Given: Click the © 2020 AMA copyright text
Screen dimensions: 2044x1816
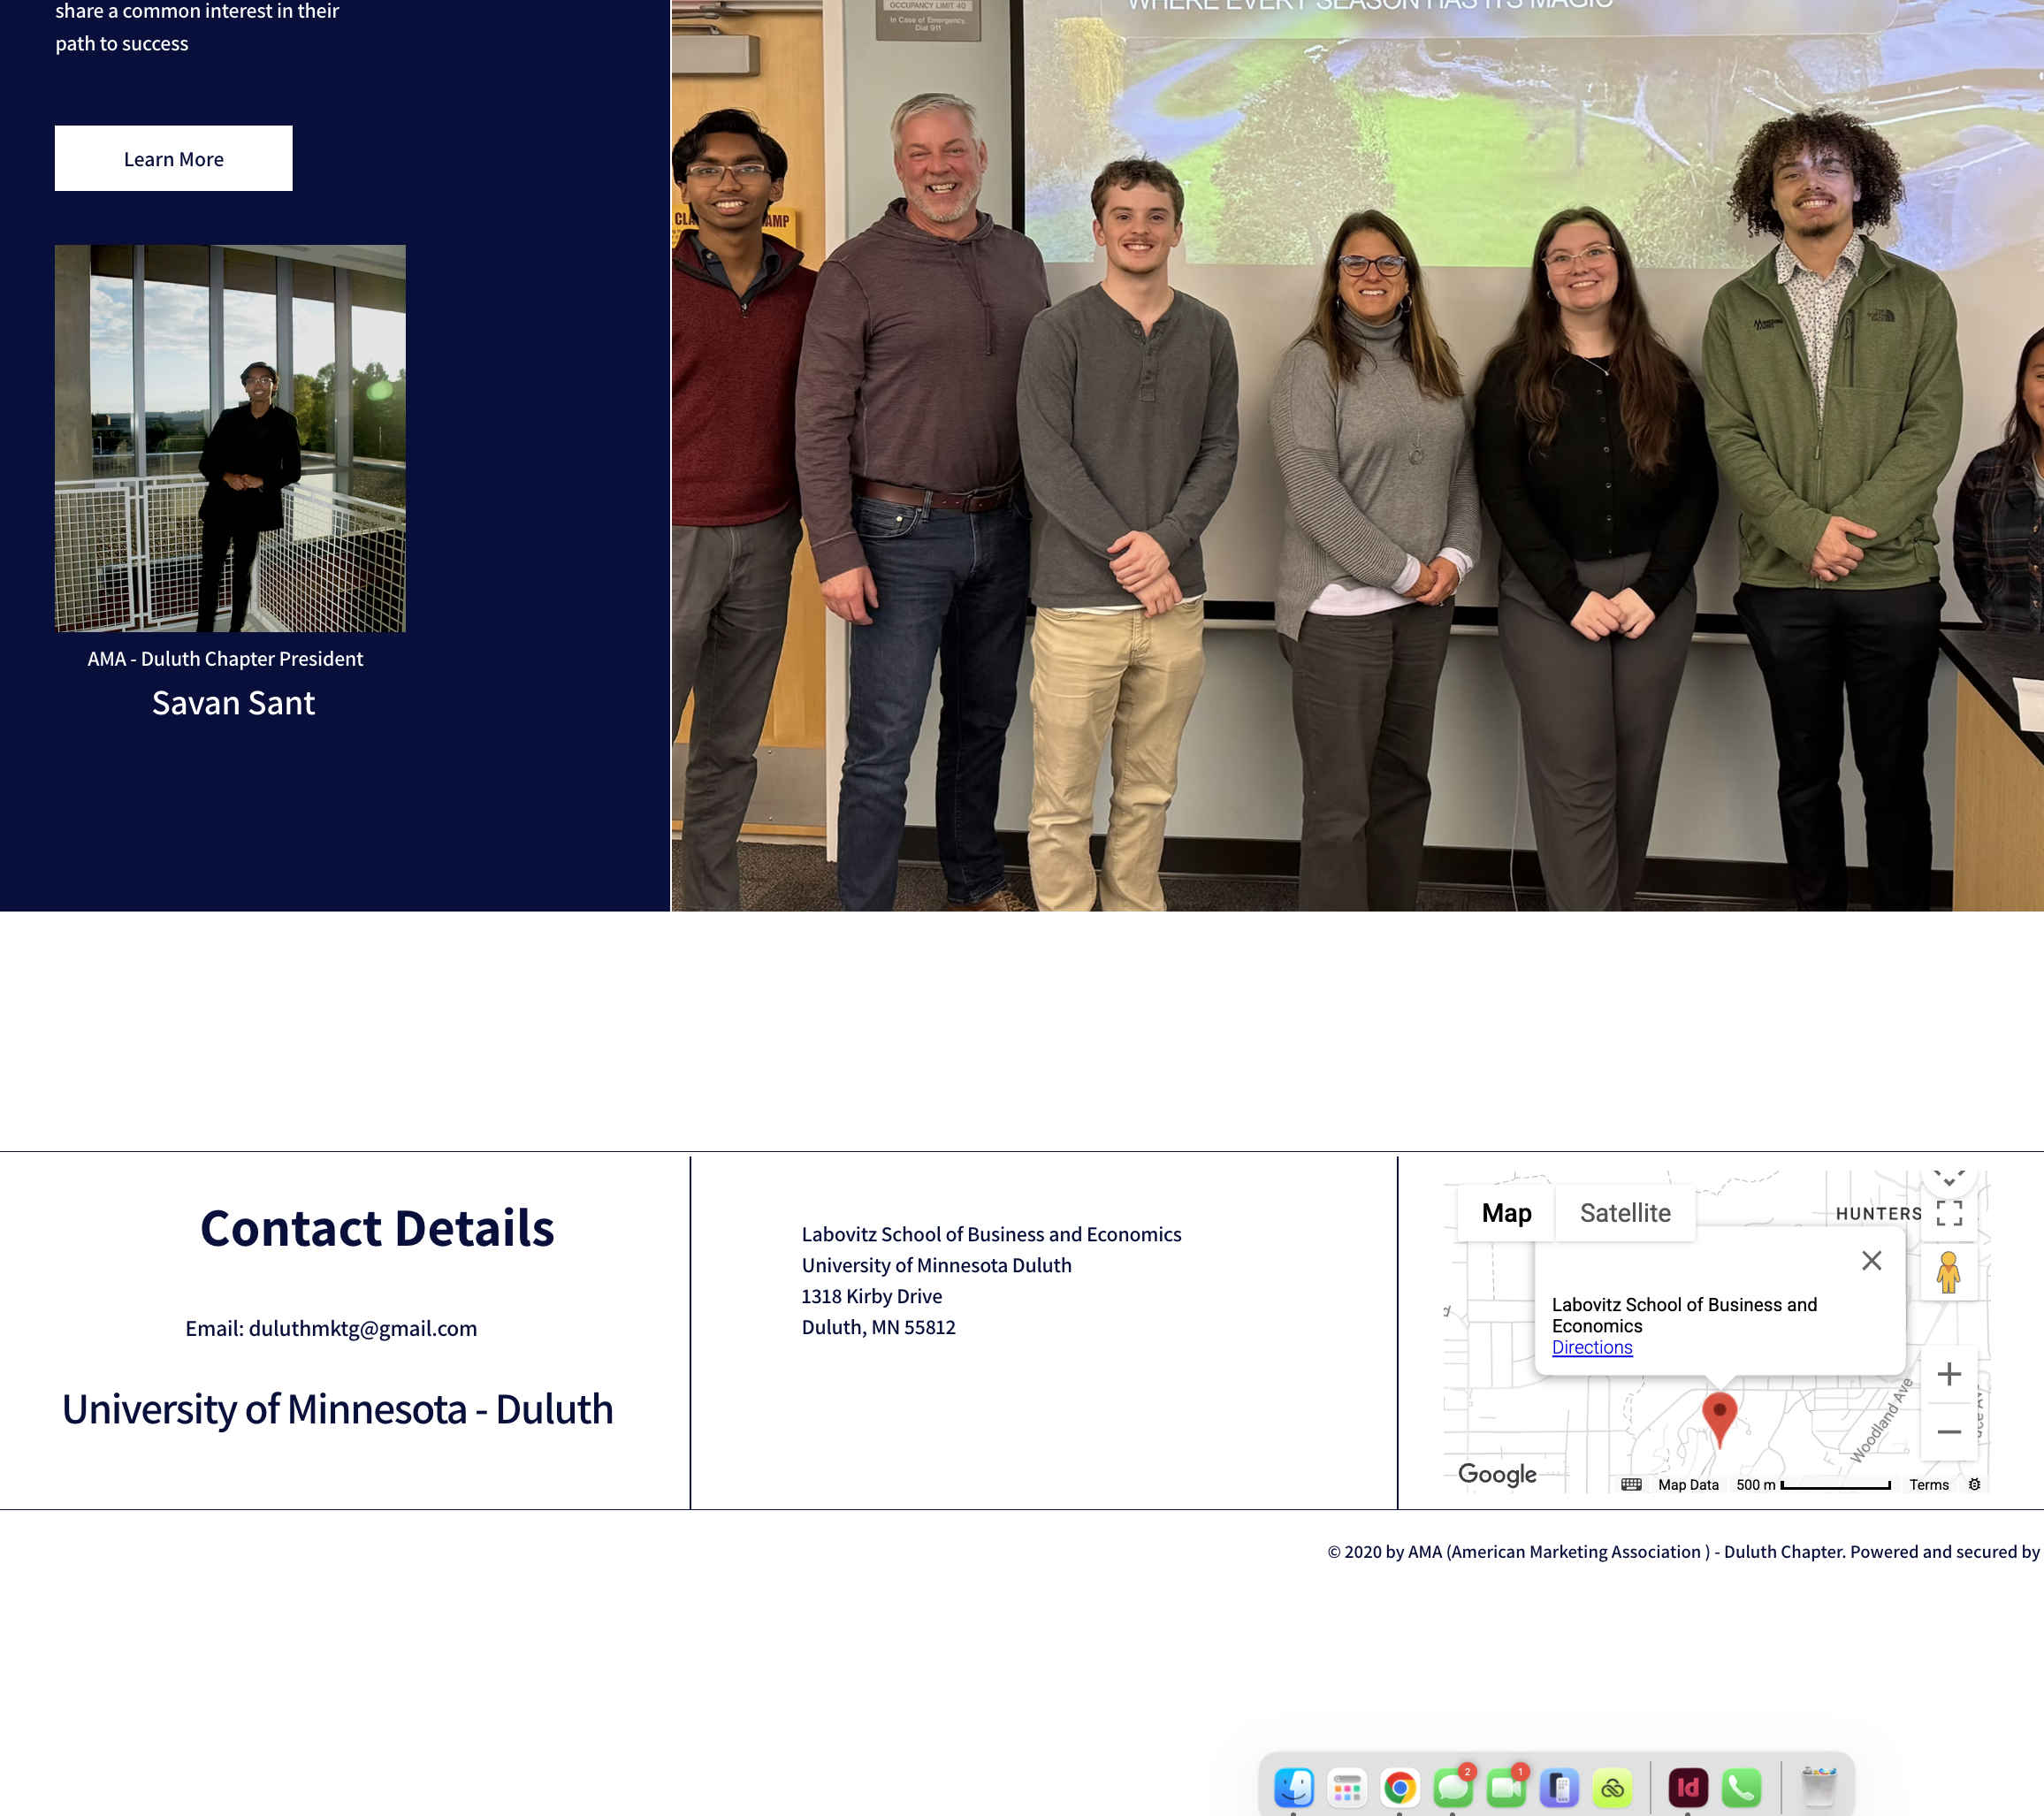Looking at the screenshot, I should 1683,1551.
